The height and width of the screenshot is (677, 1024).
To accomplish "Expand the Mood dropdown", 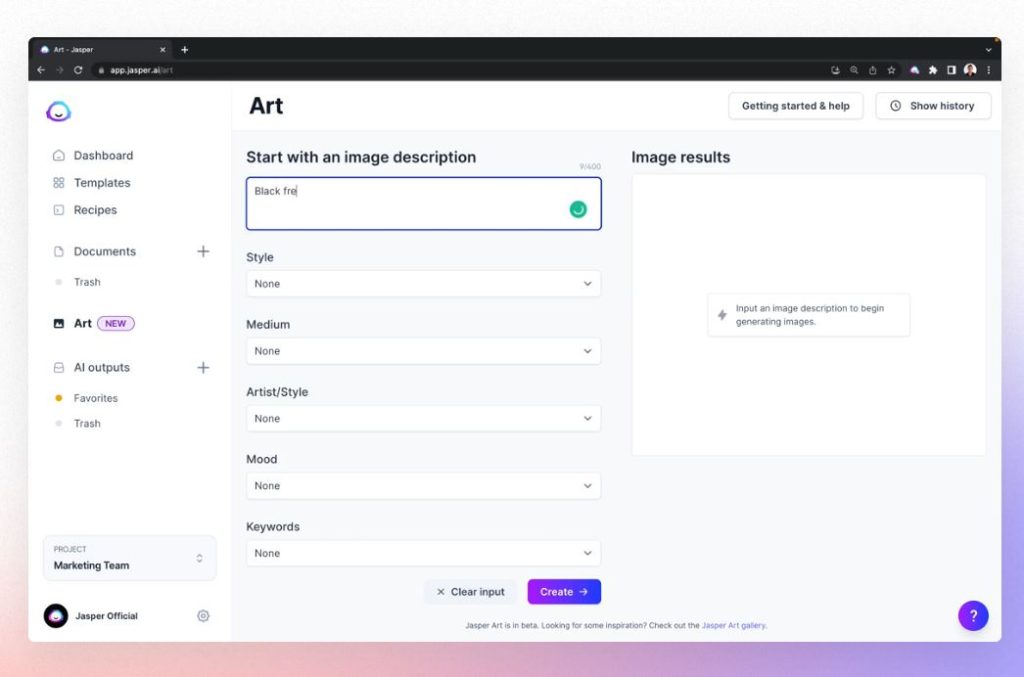I will coord(424,486).
